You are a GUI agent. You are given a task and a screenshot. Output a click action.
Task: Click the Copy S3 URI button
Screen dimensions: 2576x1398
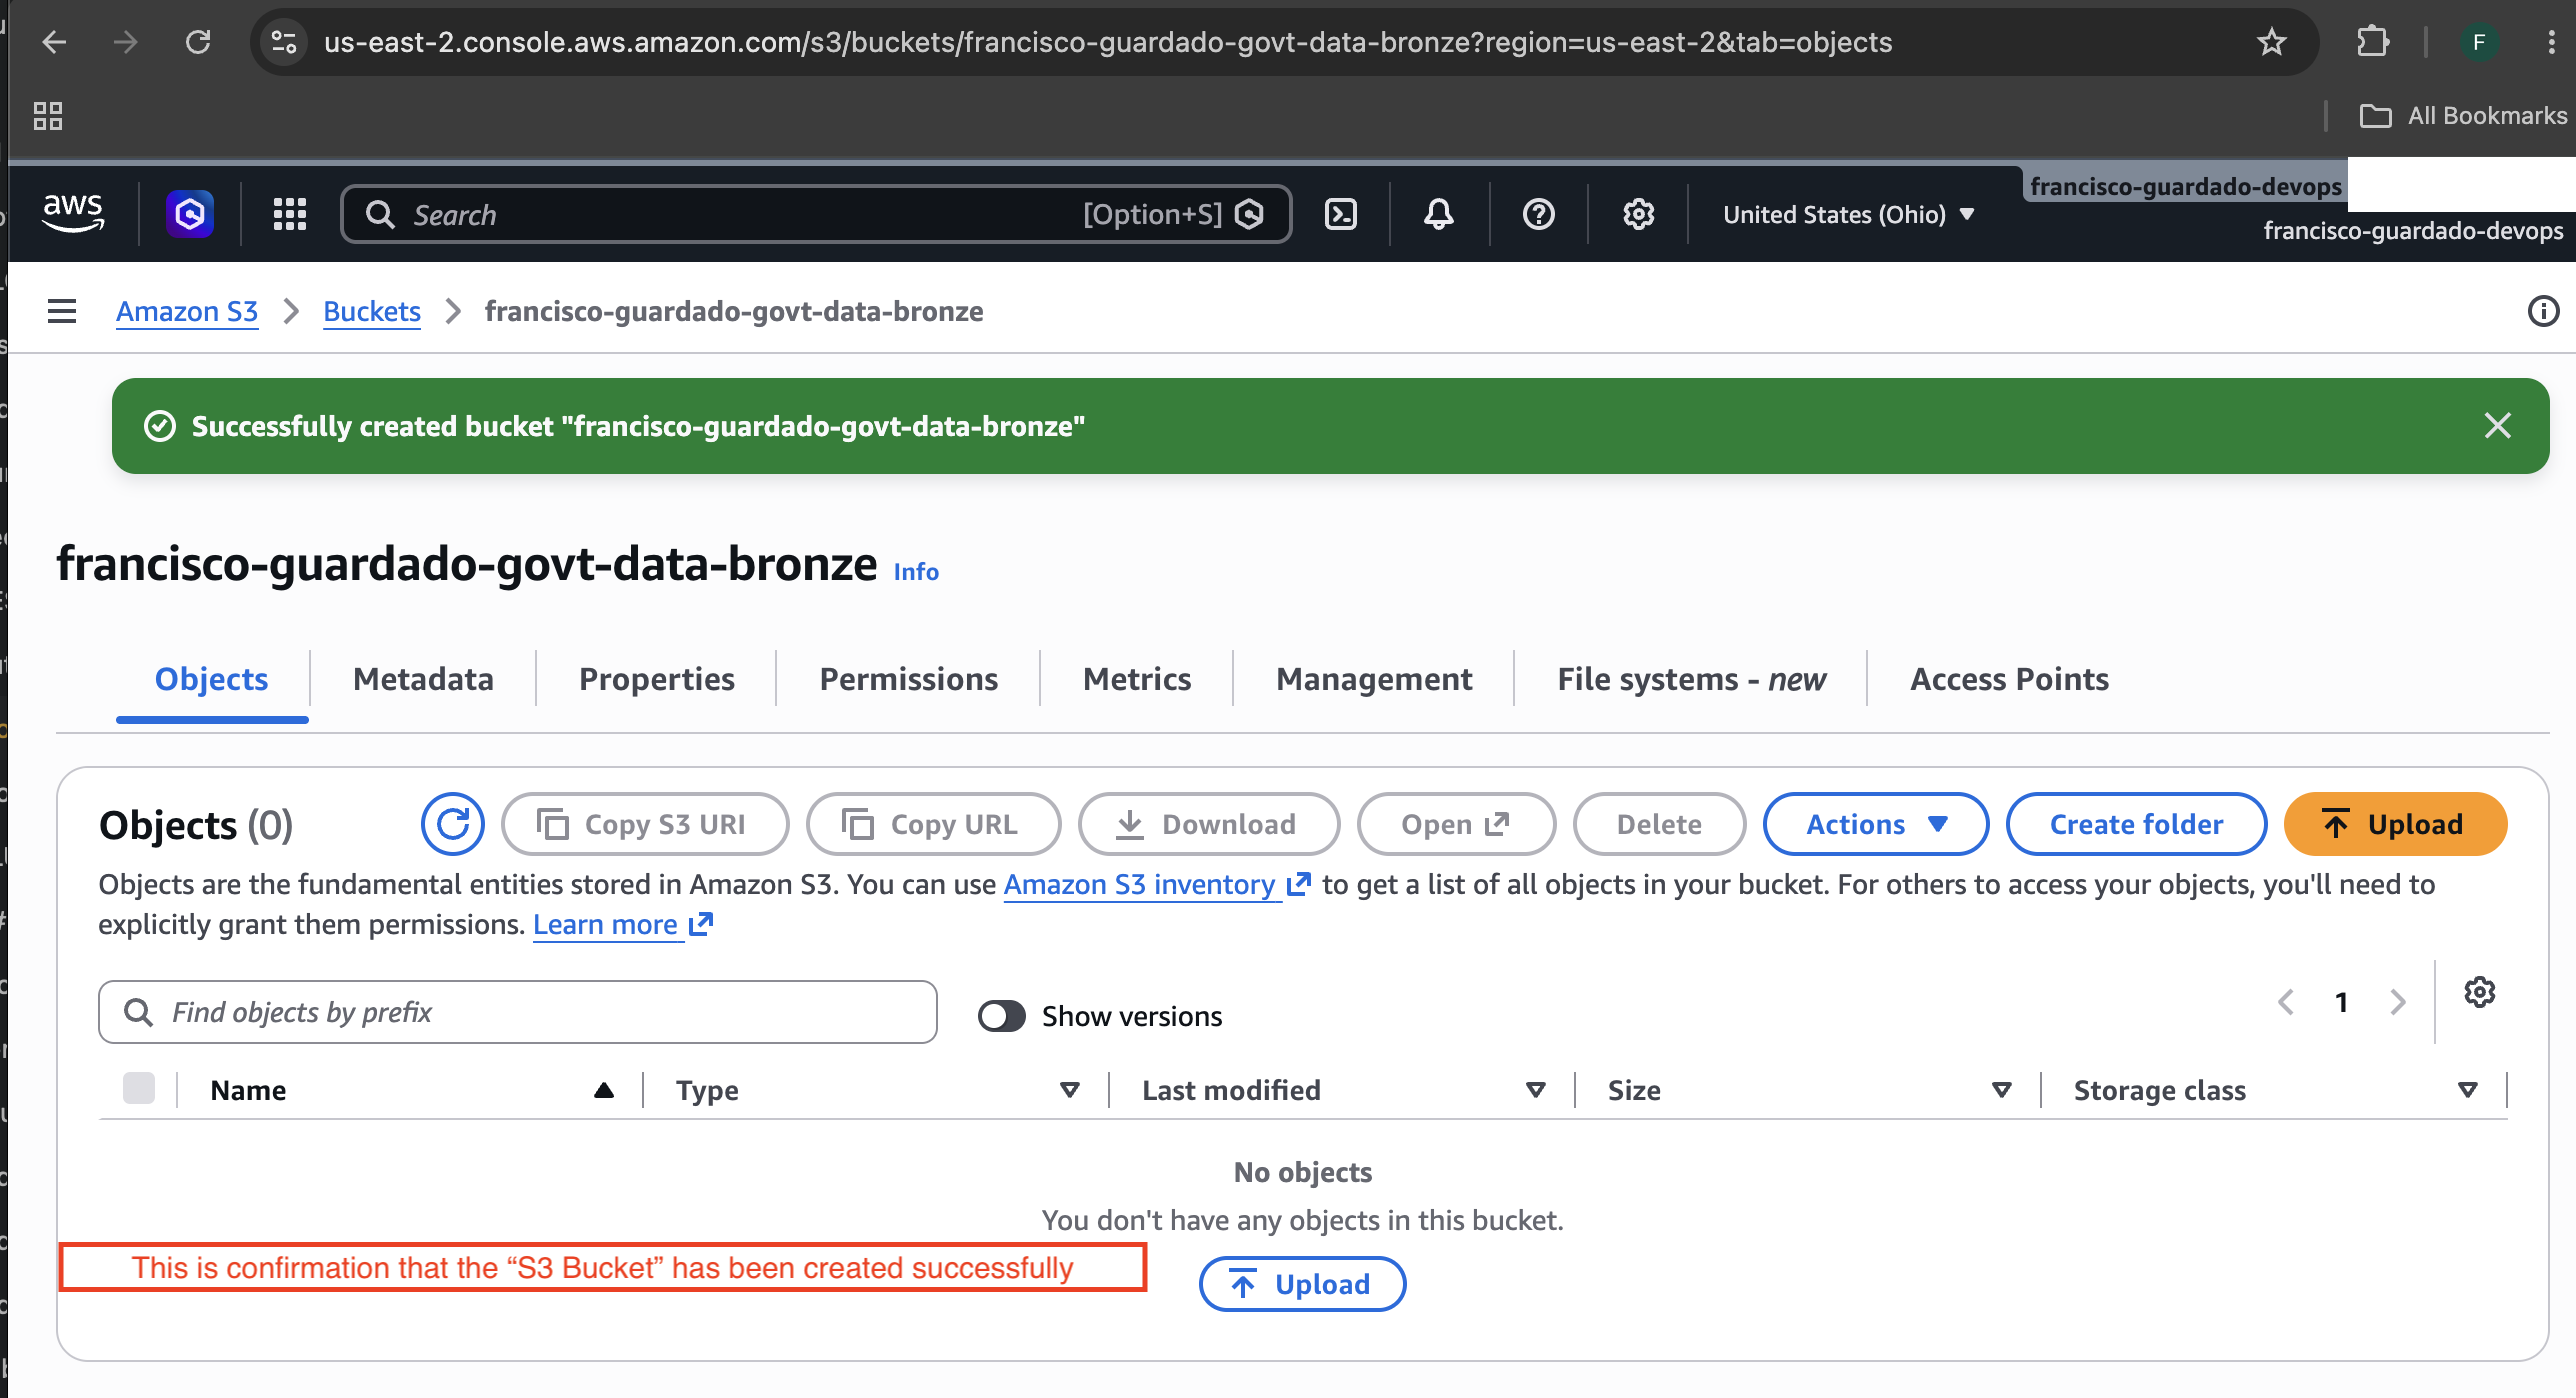point(645,824)
